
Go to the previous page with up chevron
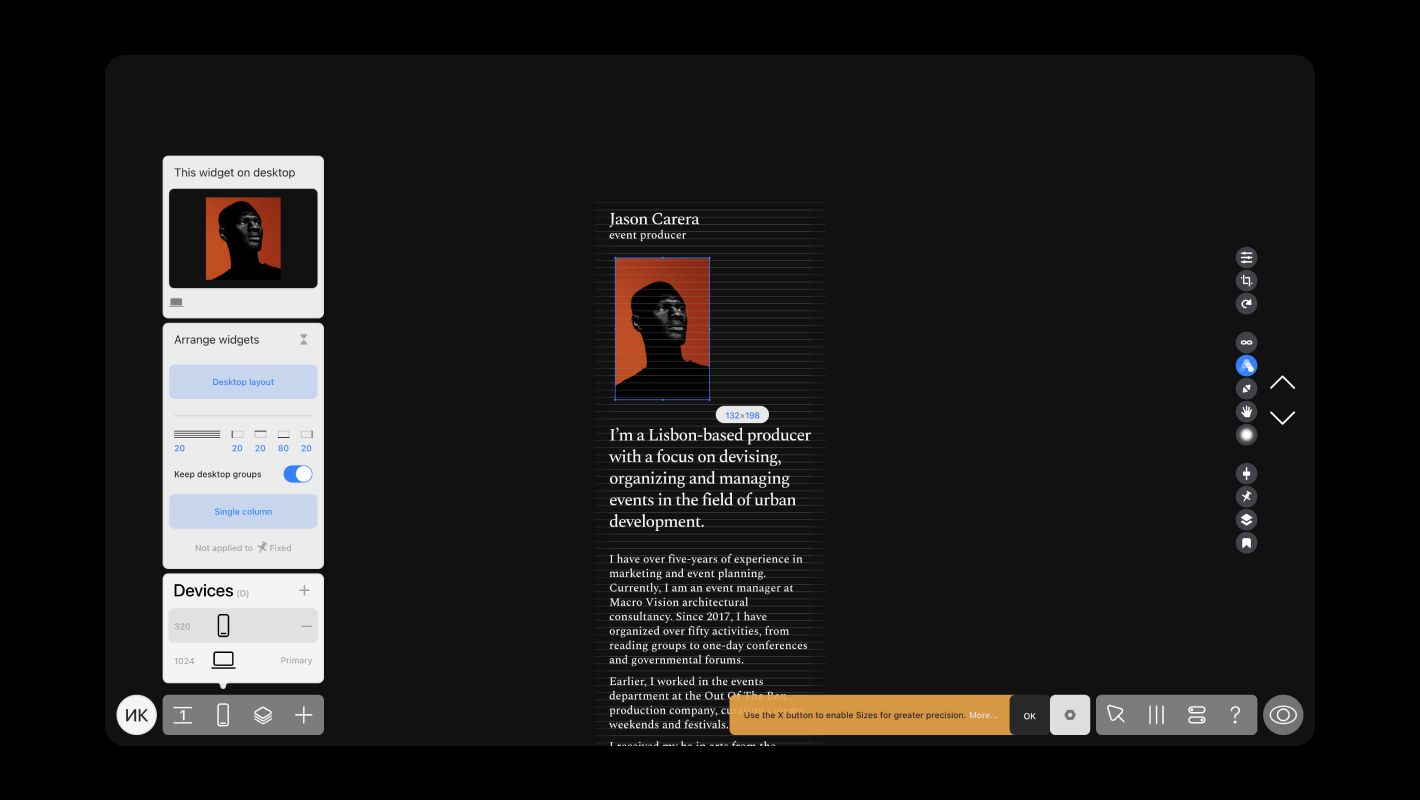pos(1282,383)
